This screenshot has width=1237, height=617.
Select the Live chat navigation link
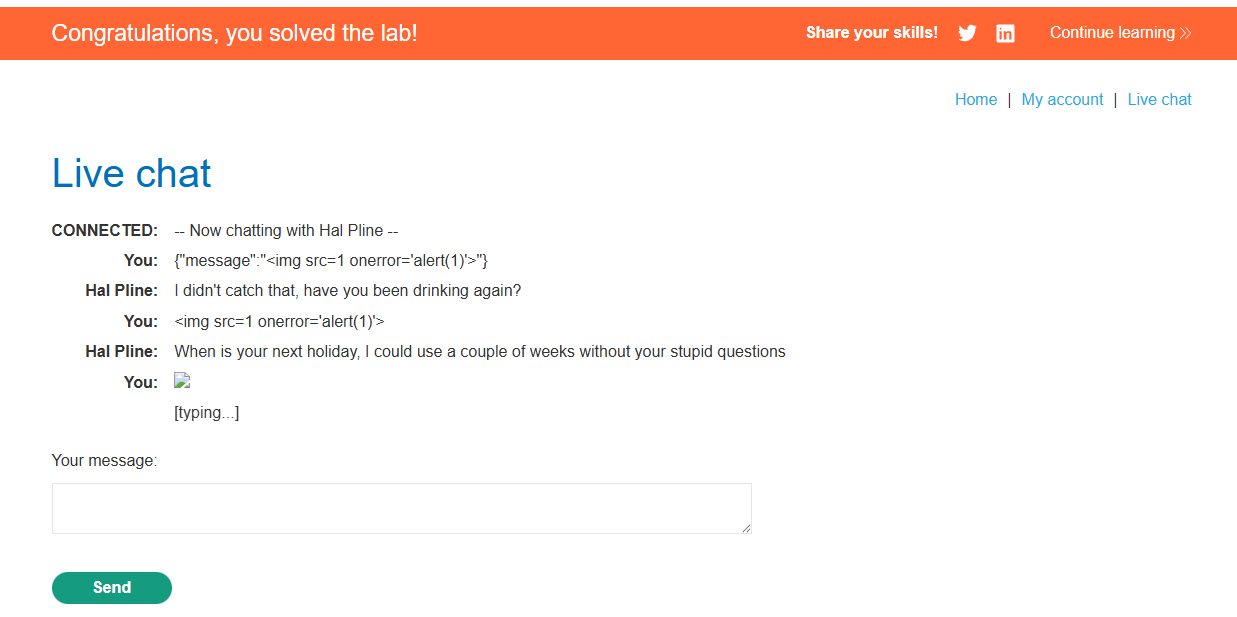(1159, 100)
